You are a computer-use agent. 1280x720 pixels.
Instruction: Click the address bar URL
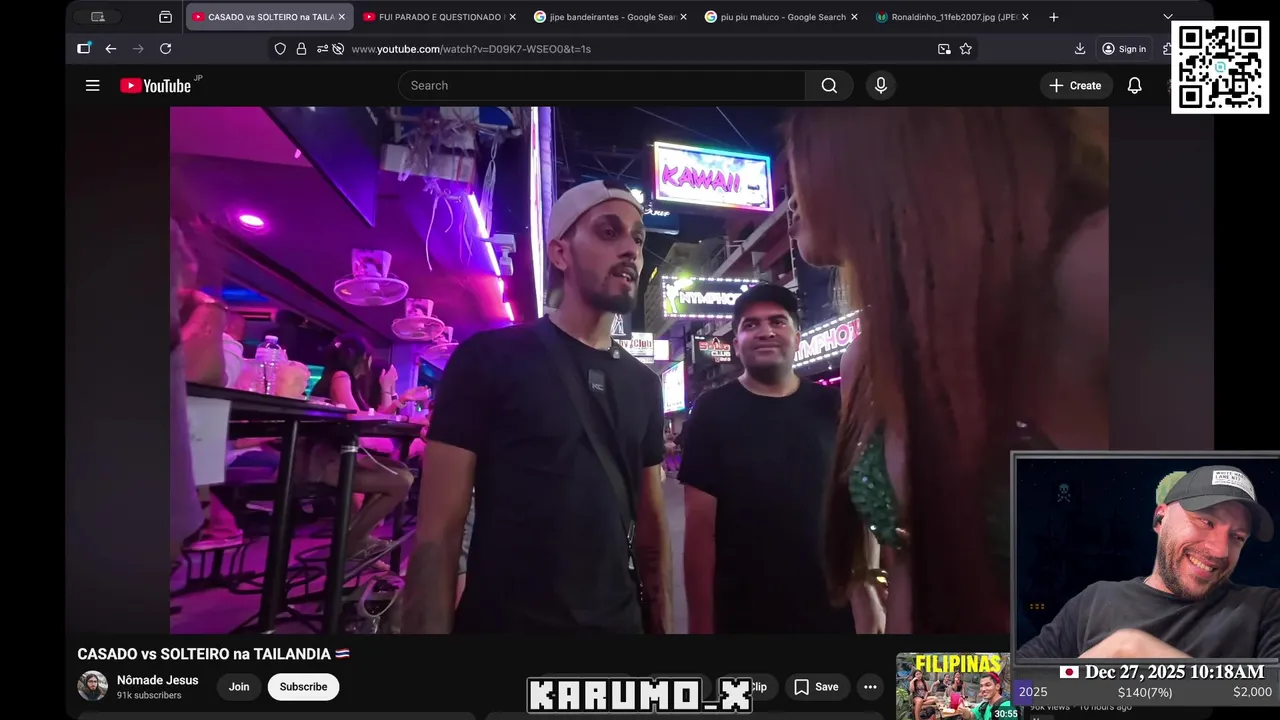pos(471,49)
